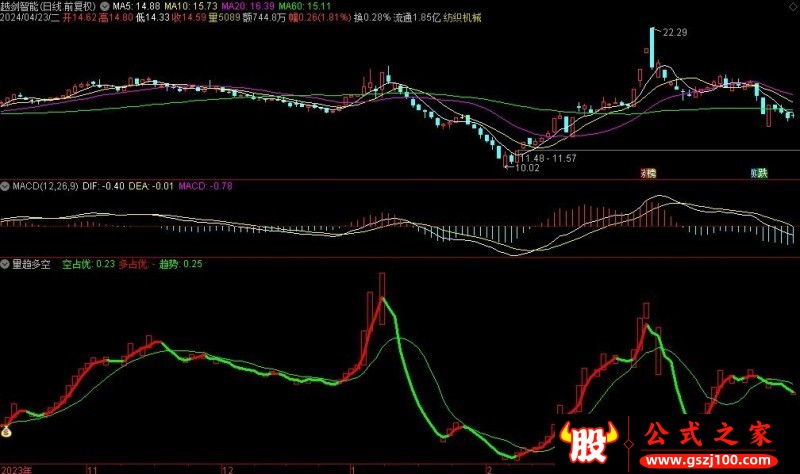This screenshot has width=800, height=474.
Task: Click the DIF: -0.40 value
Action: pyautogui.click(x=103, y=186)
